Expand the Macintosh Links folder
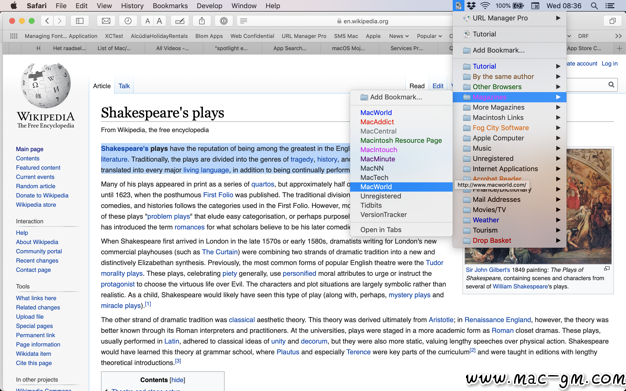Viewport: 626px width, 391px height. pos(509,117)
